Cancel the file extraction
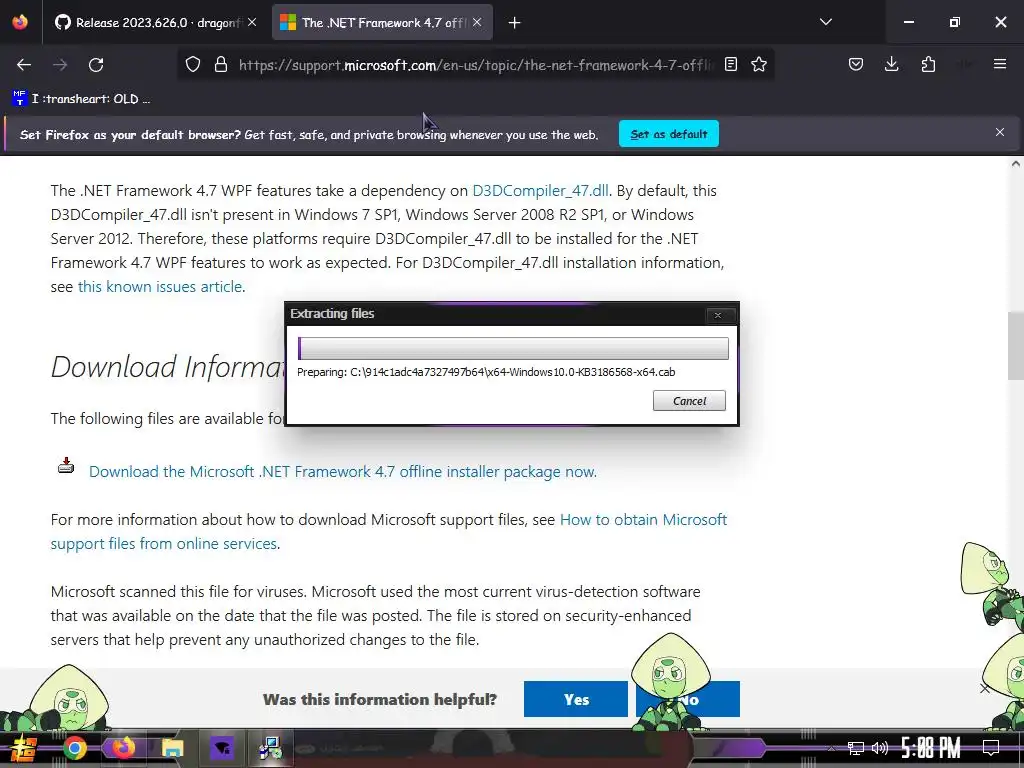 [x=689, y=401]
